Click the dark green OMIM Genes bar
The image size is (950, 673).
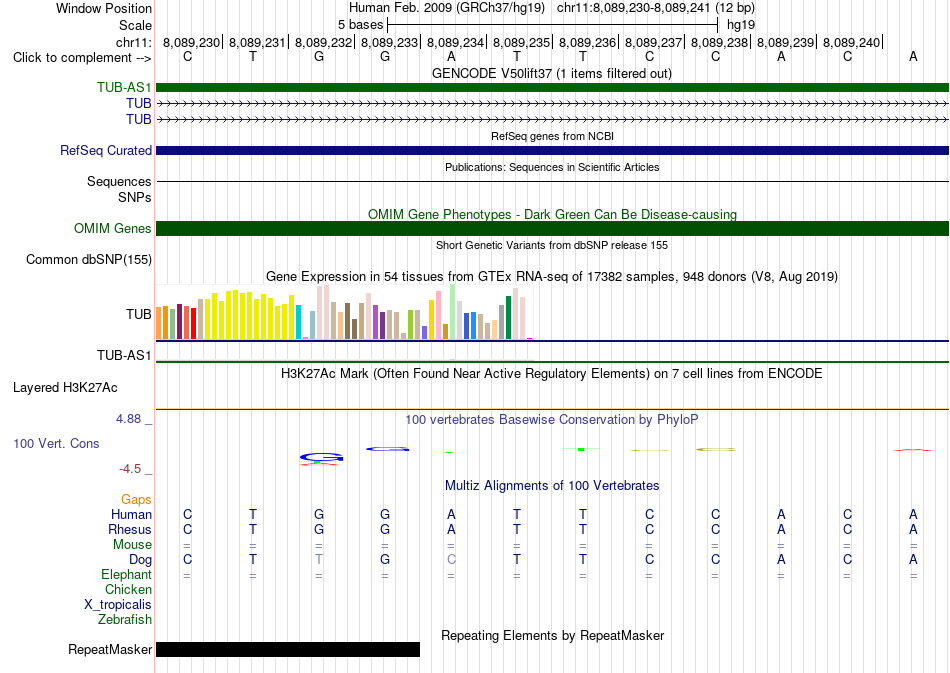click(552, 228)
